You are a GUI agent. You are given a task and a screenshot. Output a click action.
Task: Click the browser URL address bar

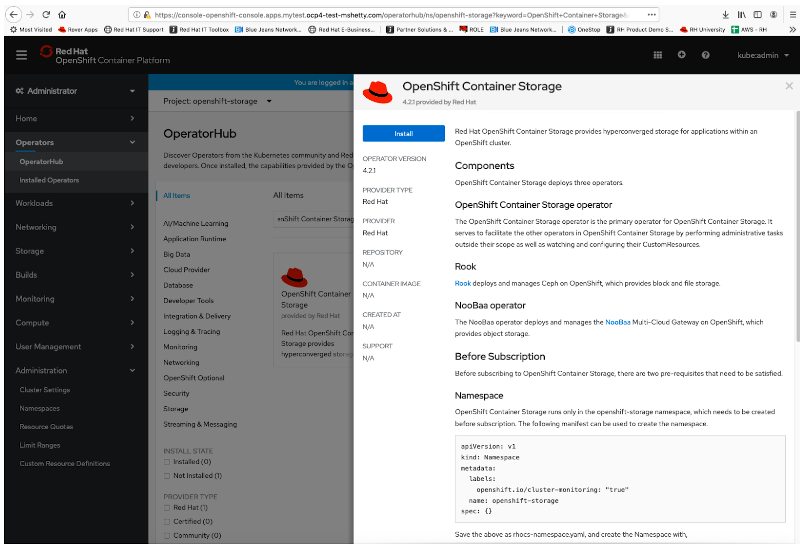pos(393,15)
